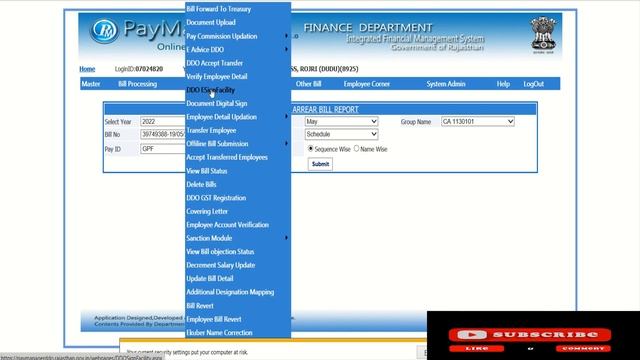Screen dimensions: 640x360
Task: Open Accept Transferred Employees entry
Action: tap(227, 157)
